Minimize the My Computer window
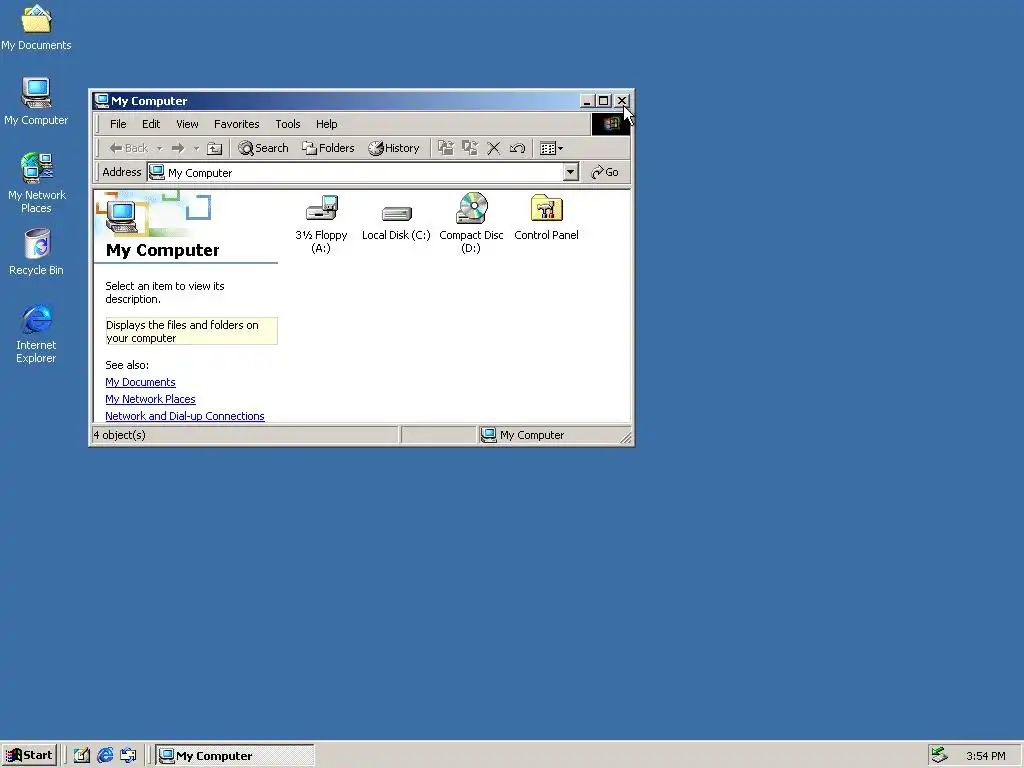Image resolution: width=1024 pixels, height=768 pixels. (586, 101)
